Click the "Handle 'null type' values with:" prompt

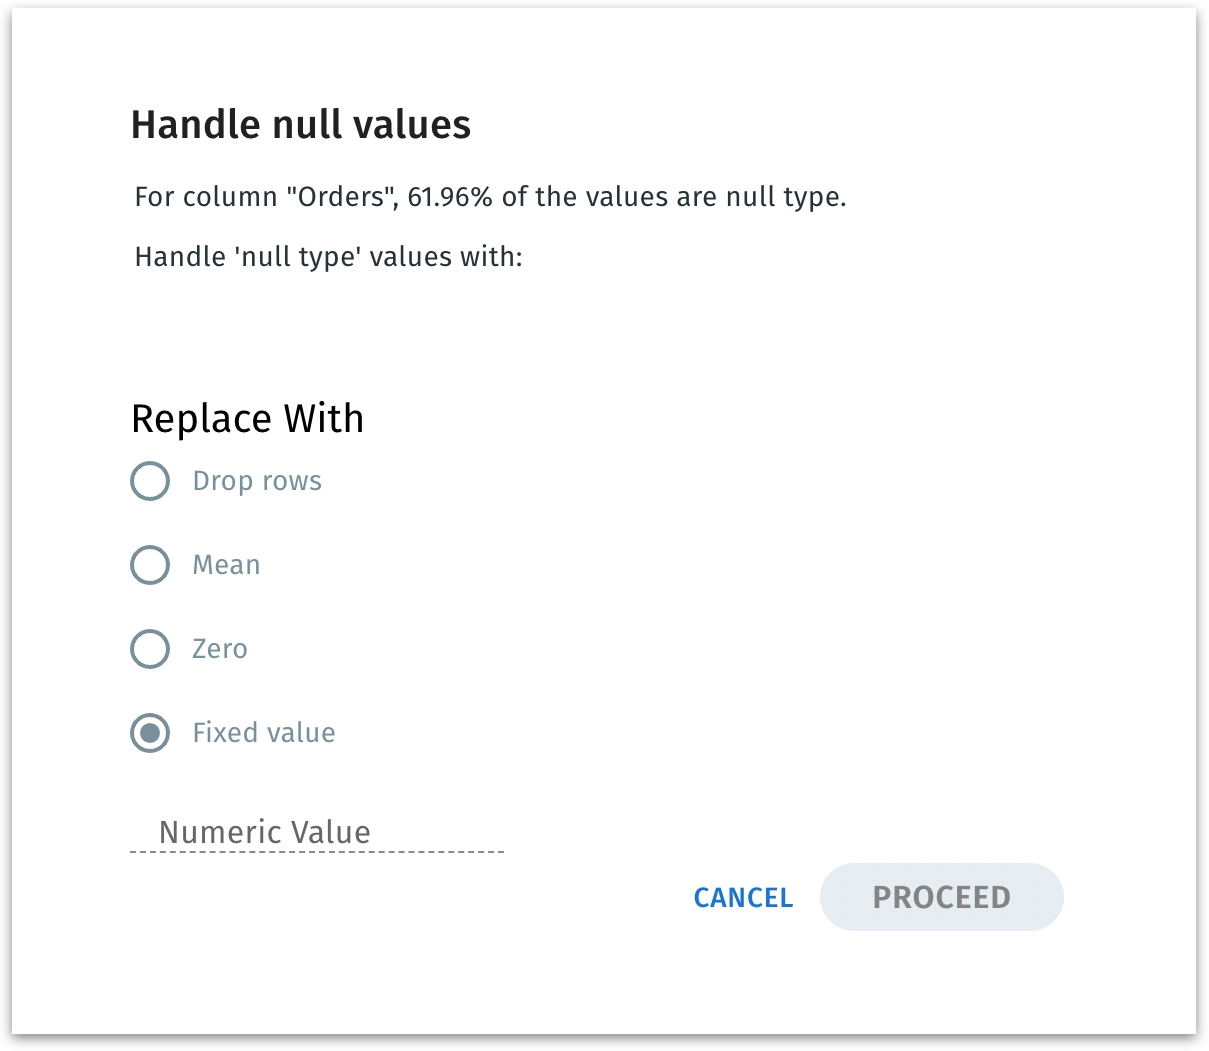point(328,257)
